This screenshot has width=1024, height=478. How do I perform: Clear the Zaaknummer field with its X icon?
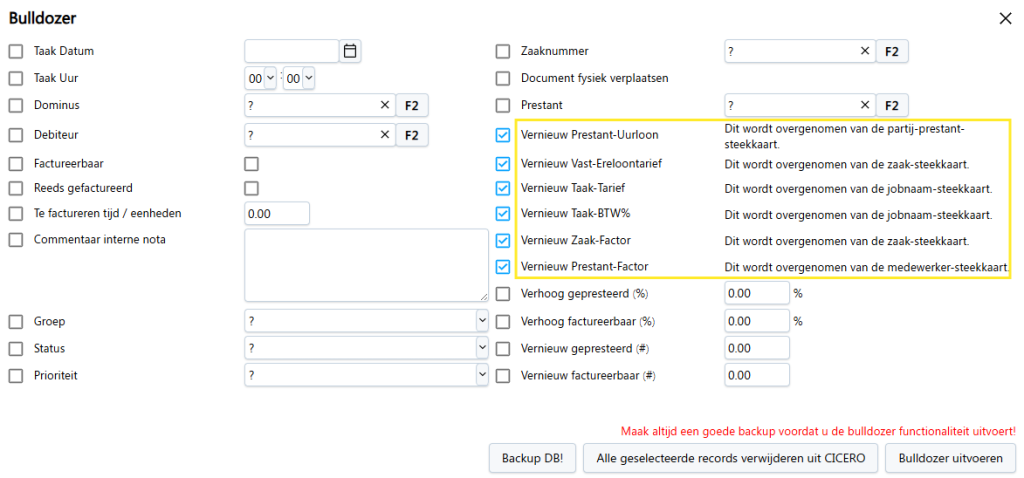(x=865, y=51)
